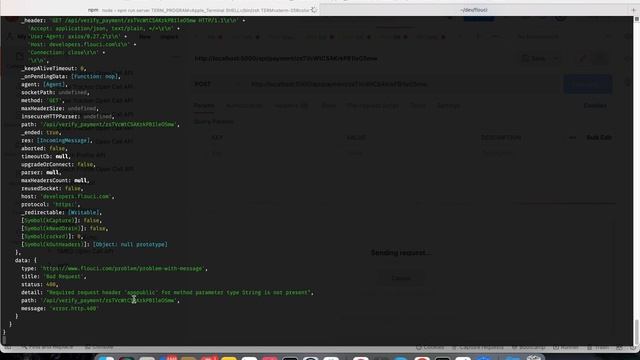The width and height of the screenshot is (640, 360).
Task: Click the terminal vertical scrollbar thumb
Action: point(636,332)
